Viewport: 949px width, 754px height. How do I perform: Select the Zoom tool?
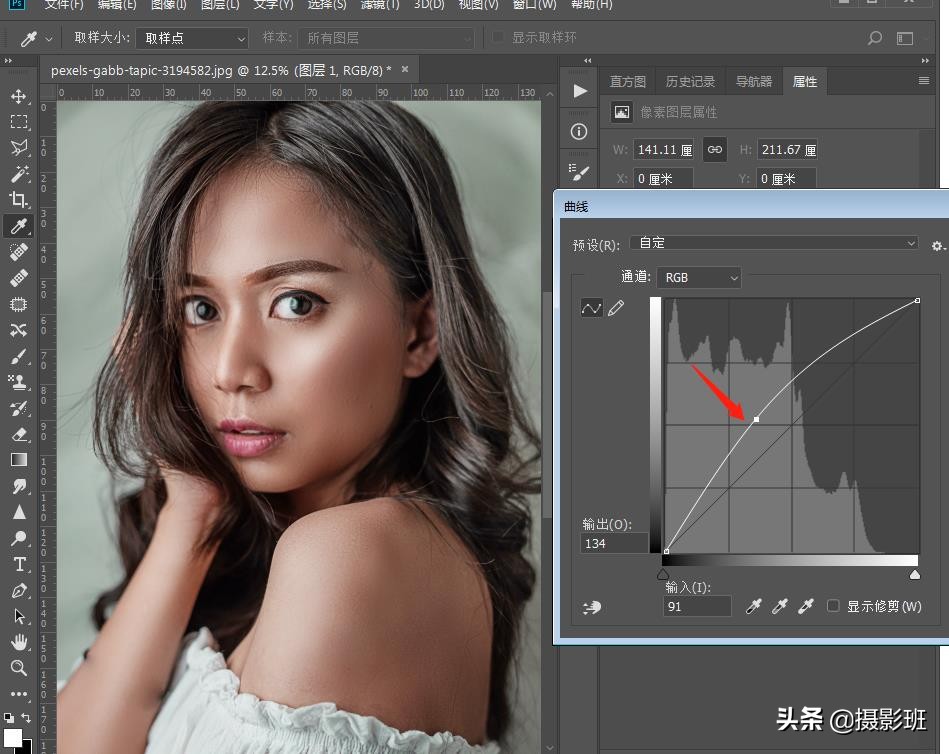(19, 667)
